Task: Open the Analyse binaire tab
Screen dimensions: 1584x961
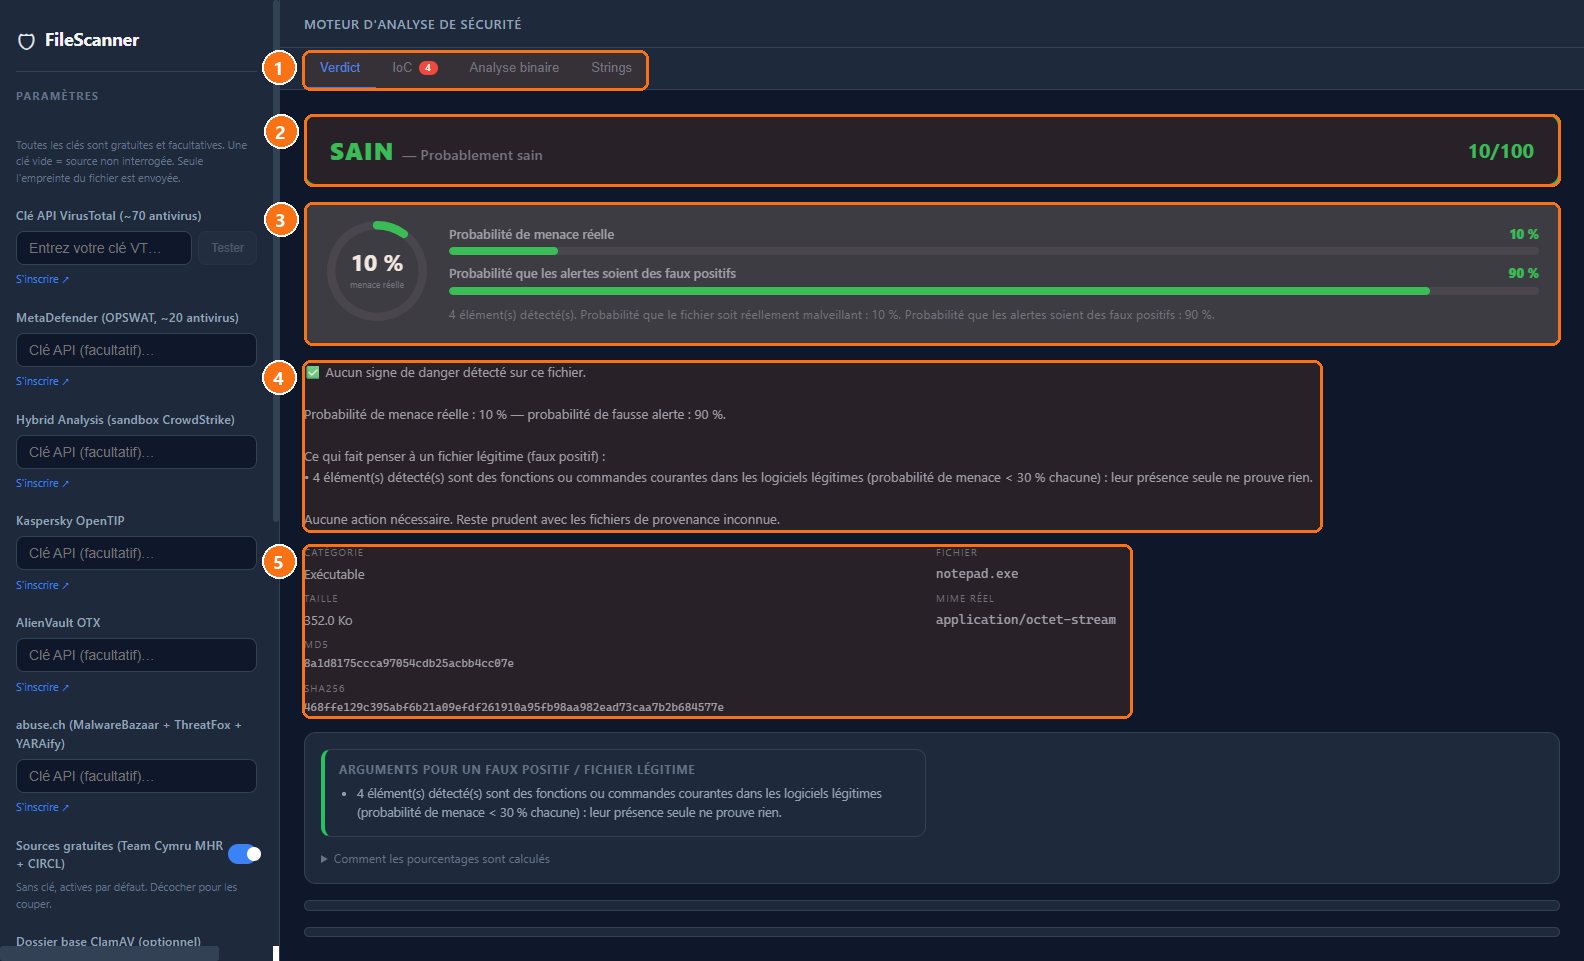Action: (x=514, y=68)
